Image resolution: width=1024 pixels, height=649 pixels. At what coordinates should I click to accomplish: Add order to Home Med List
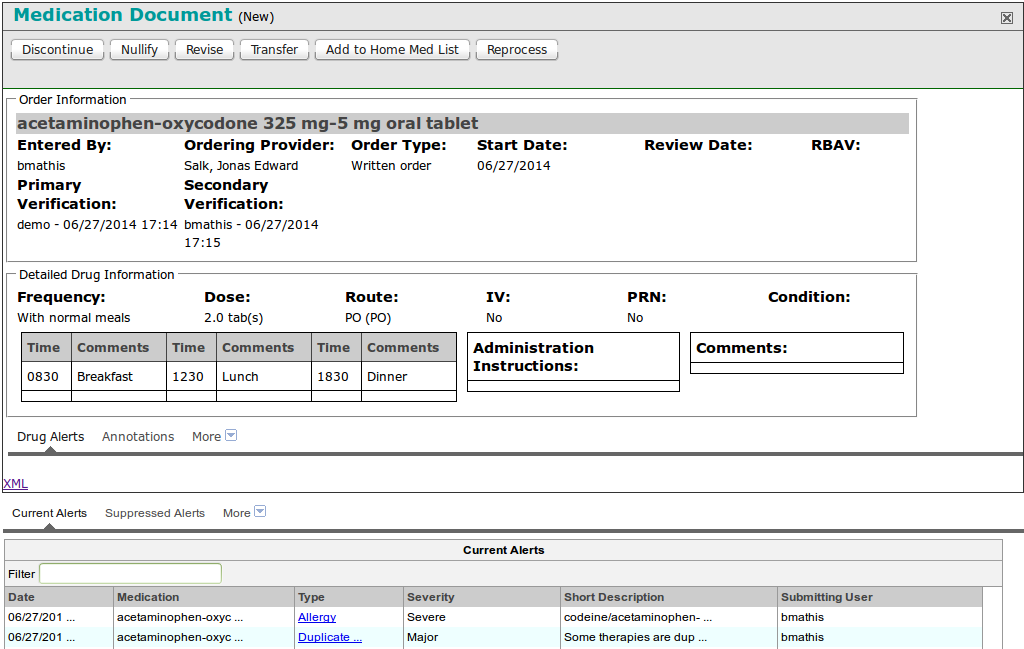(392, 50)
